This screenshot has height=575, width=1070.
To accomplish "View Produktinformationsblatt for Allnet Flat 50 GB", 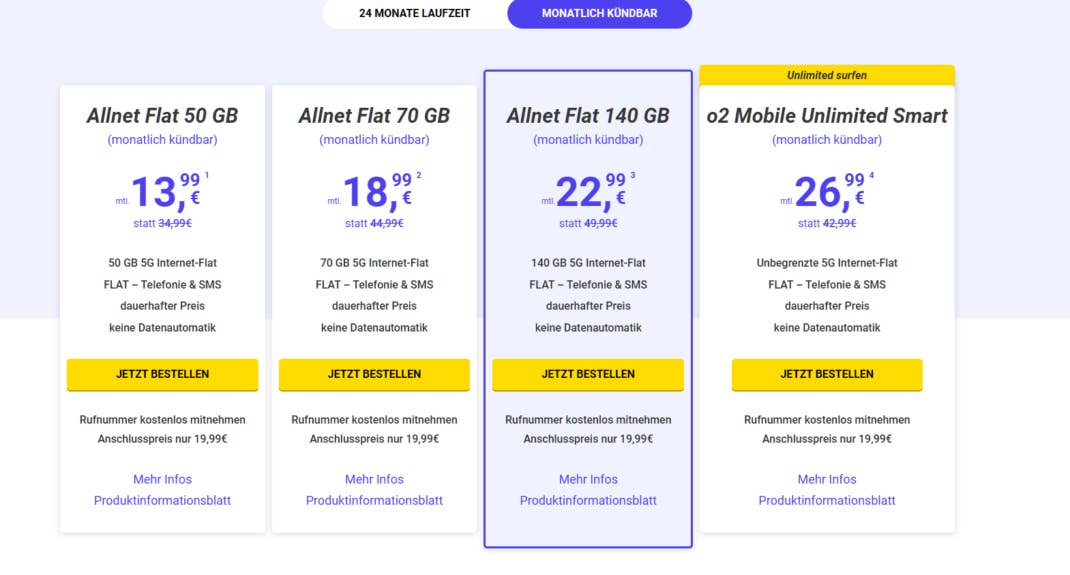I will [x=162, y=500].
